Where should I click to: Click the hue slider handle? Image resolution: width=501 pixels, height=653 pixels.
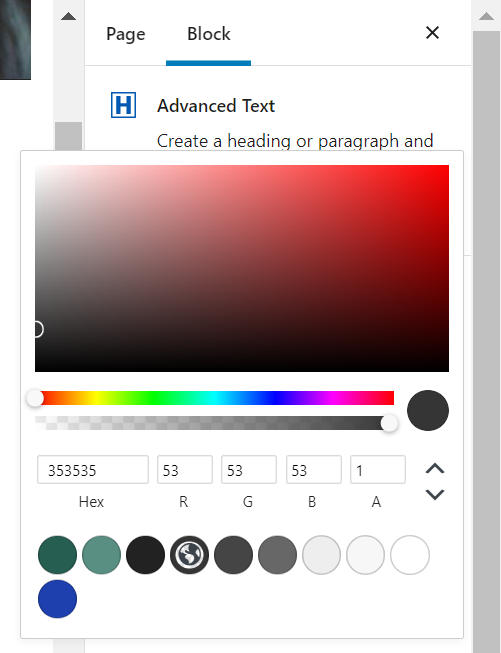coord(35,398)
